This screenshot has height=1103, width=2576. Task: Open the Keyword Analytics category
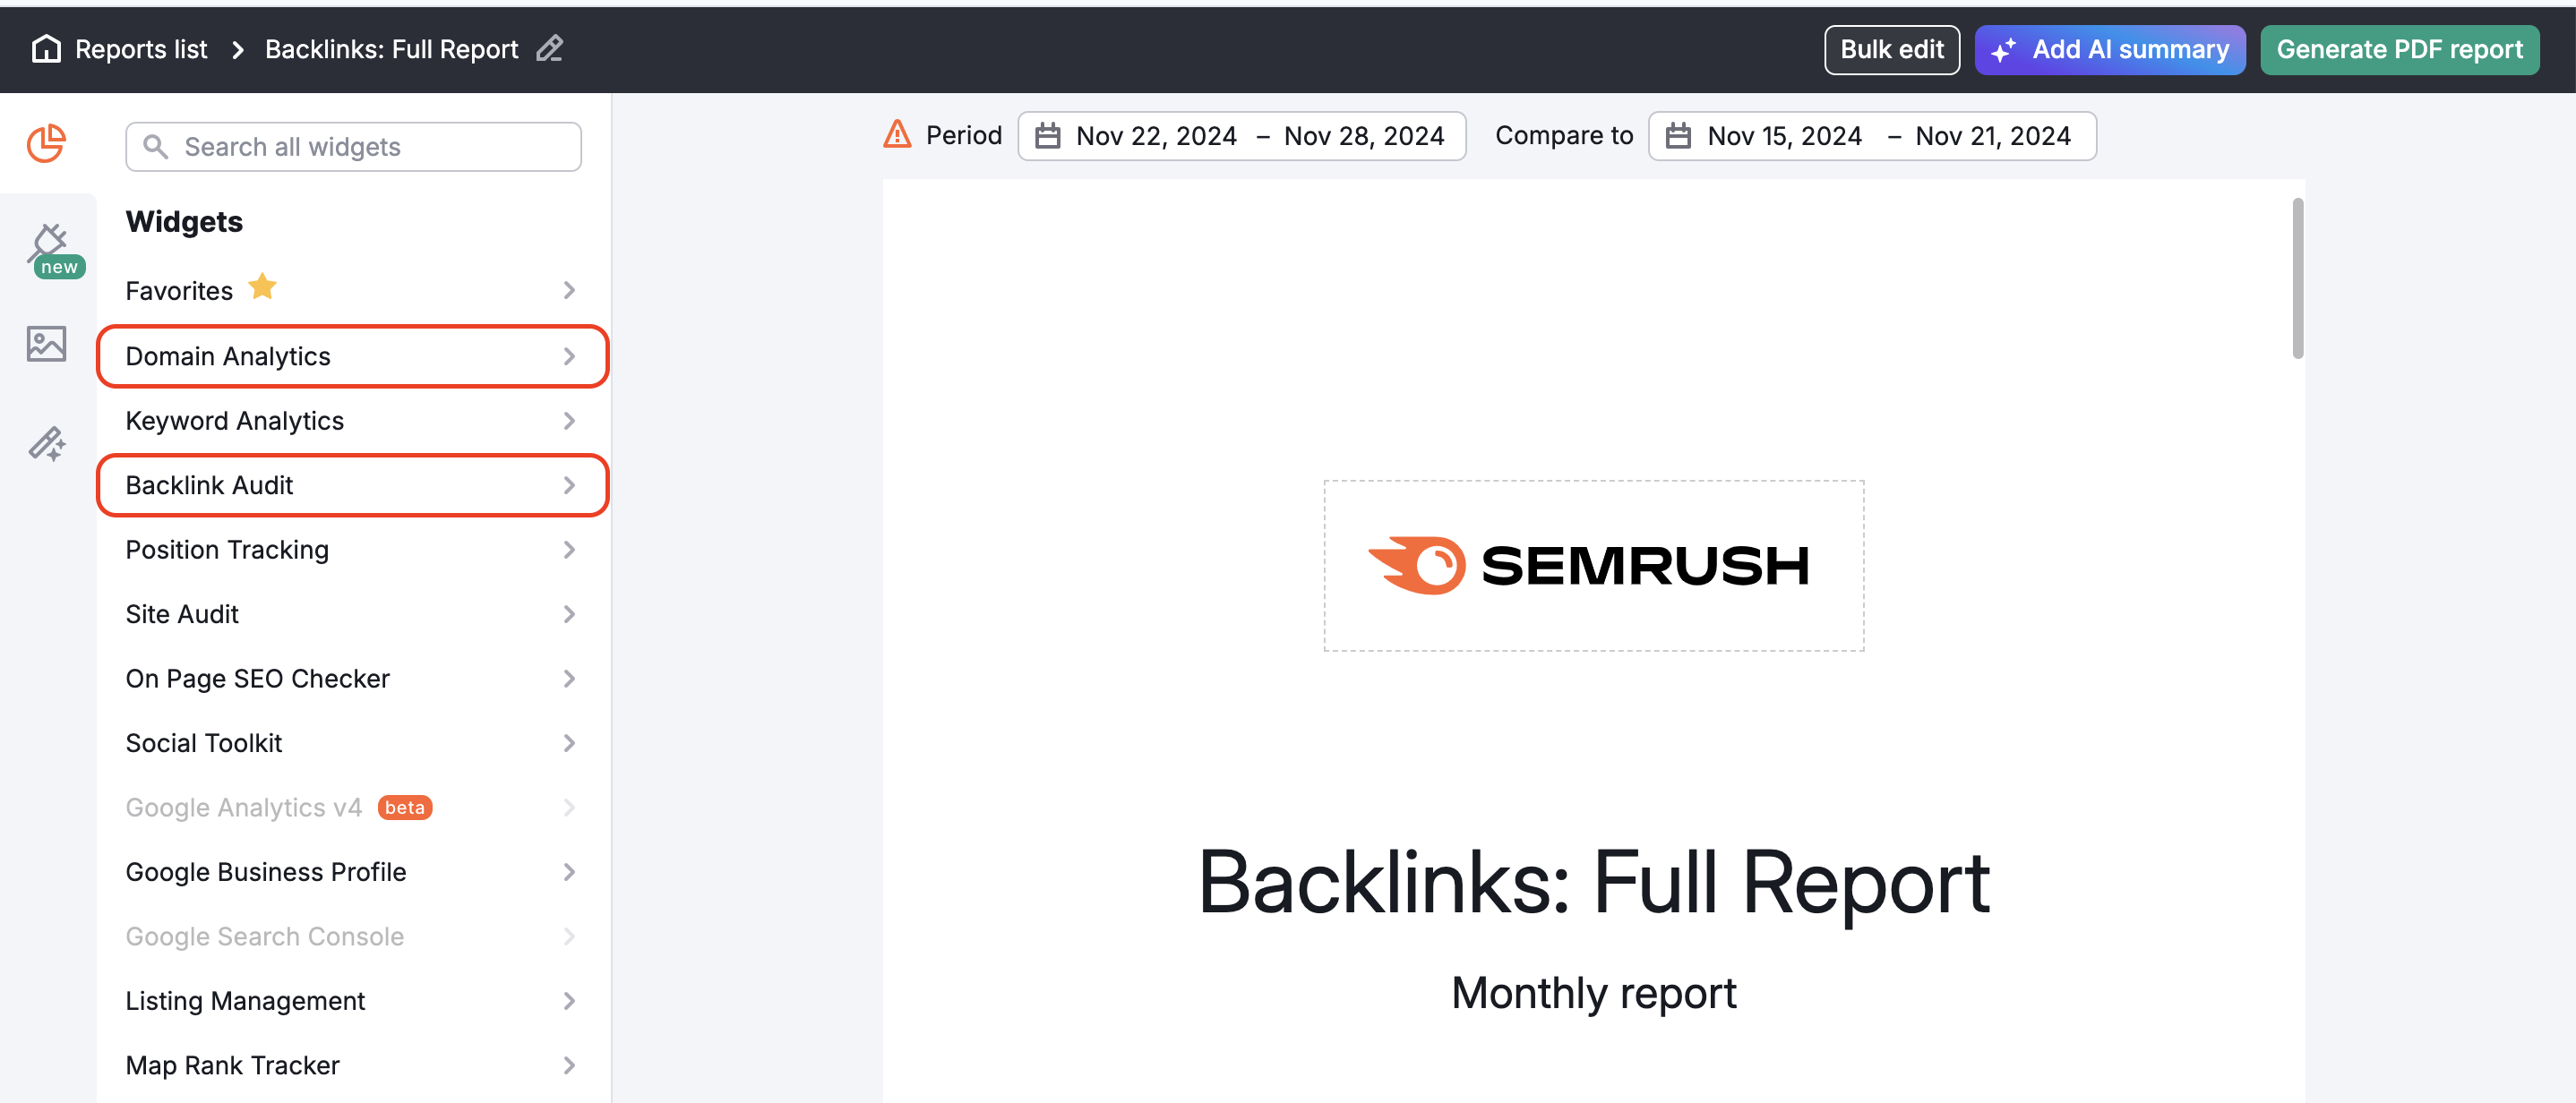click(x=353, y=421)
